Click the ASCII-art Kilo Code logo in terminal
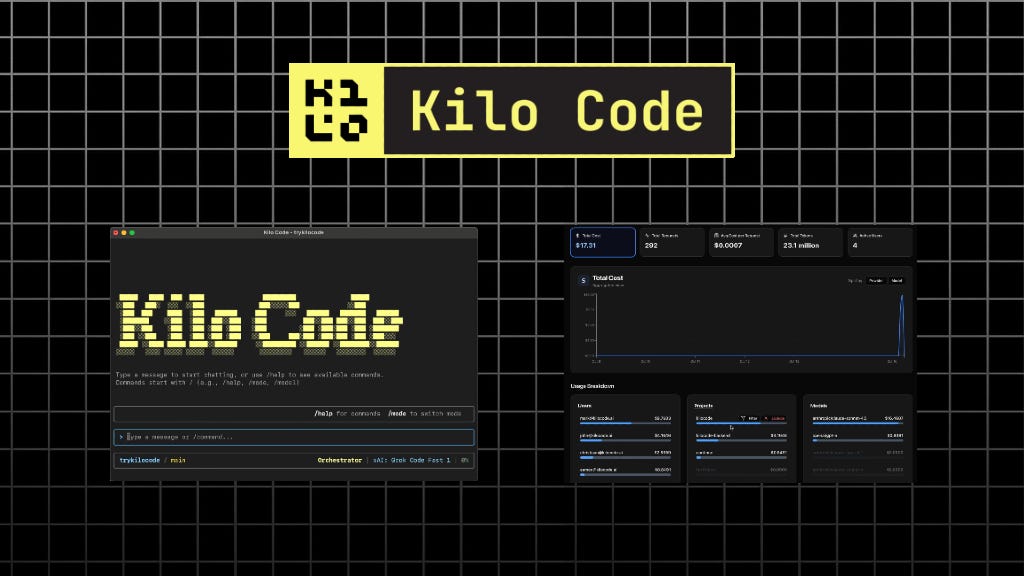 coord(260,324)
